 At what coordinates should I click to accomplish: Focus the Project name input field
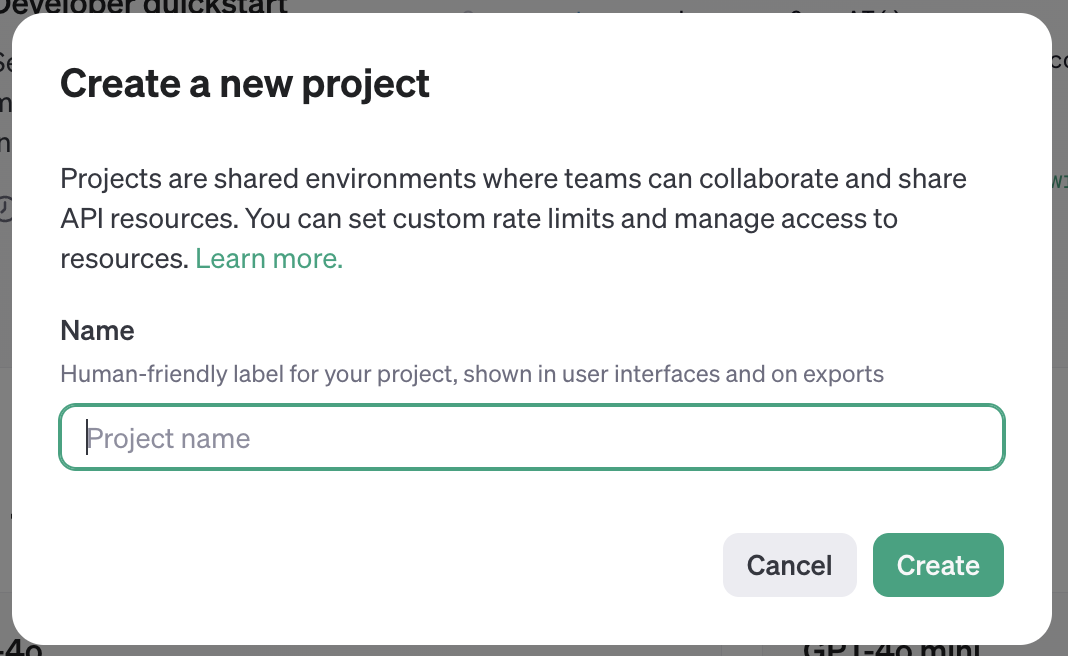pyautogui.click(x=532, y=438)
